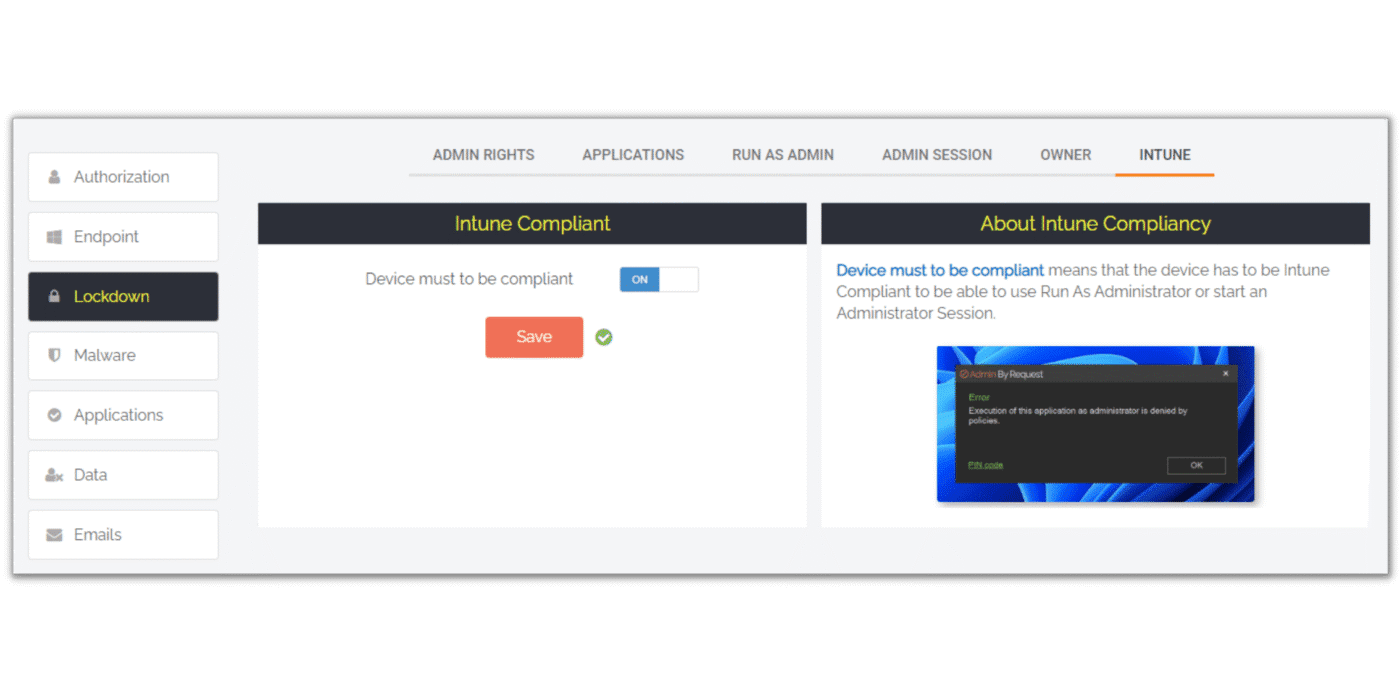The width and height of the screenshot is (1400, 693).
Task: Open the Owner tab
Action: [1065, 155]
